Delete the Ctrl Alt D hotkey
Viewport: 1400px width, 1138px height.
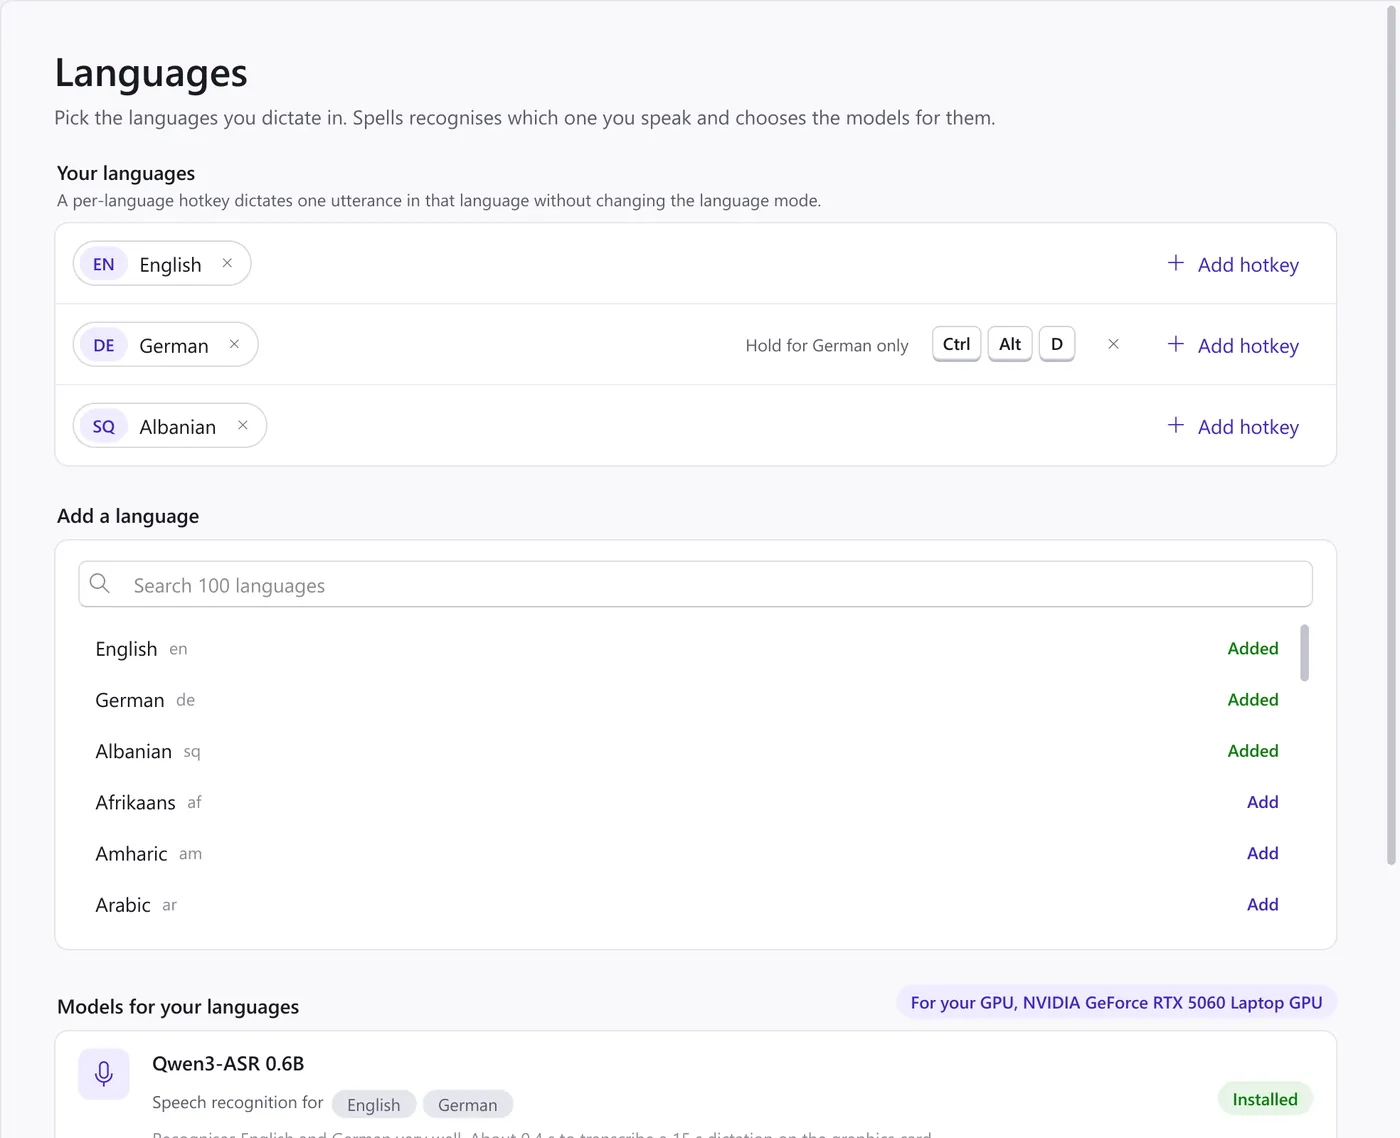tap(1113, 344)
